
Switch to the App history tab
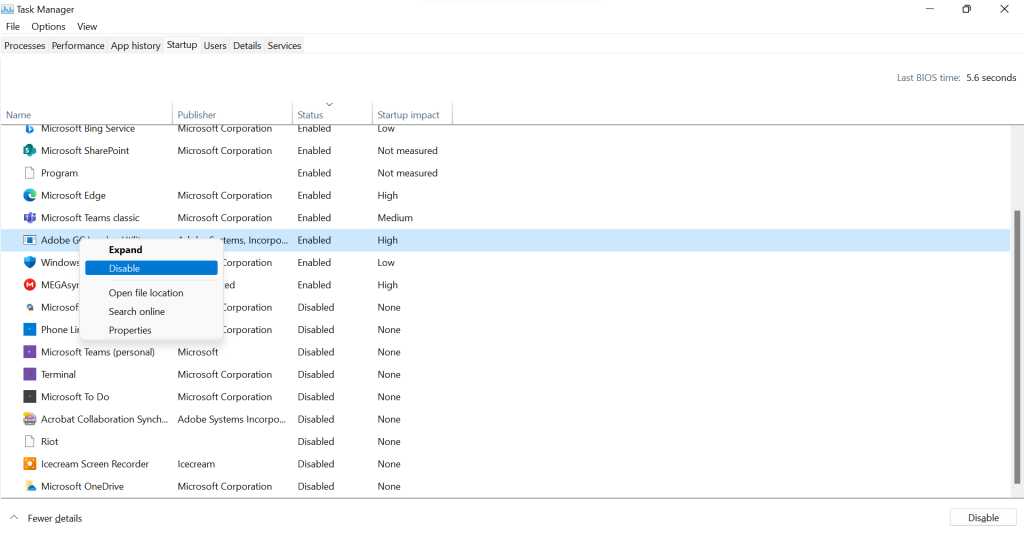coord(135,46)
